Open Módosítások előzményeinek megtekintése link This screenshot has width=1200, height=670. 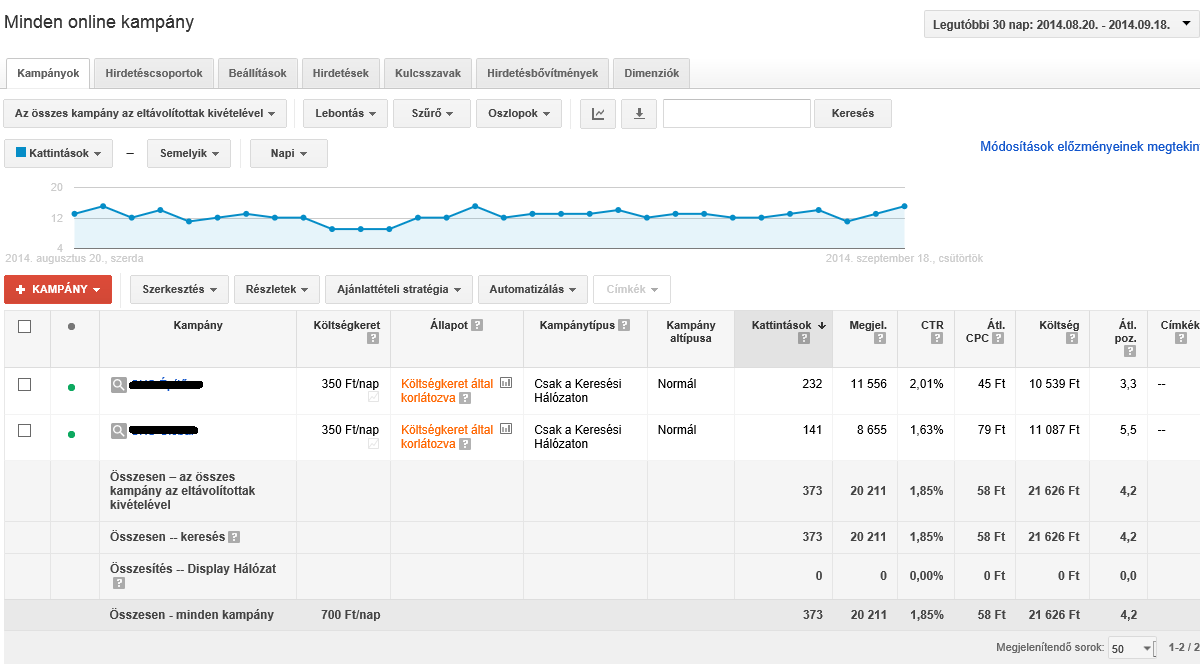pos(1089,146)
